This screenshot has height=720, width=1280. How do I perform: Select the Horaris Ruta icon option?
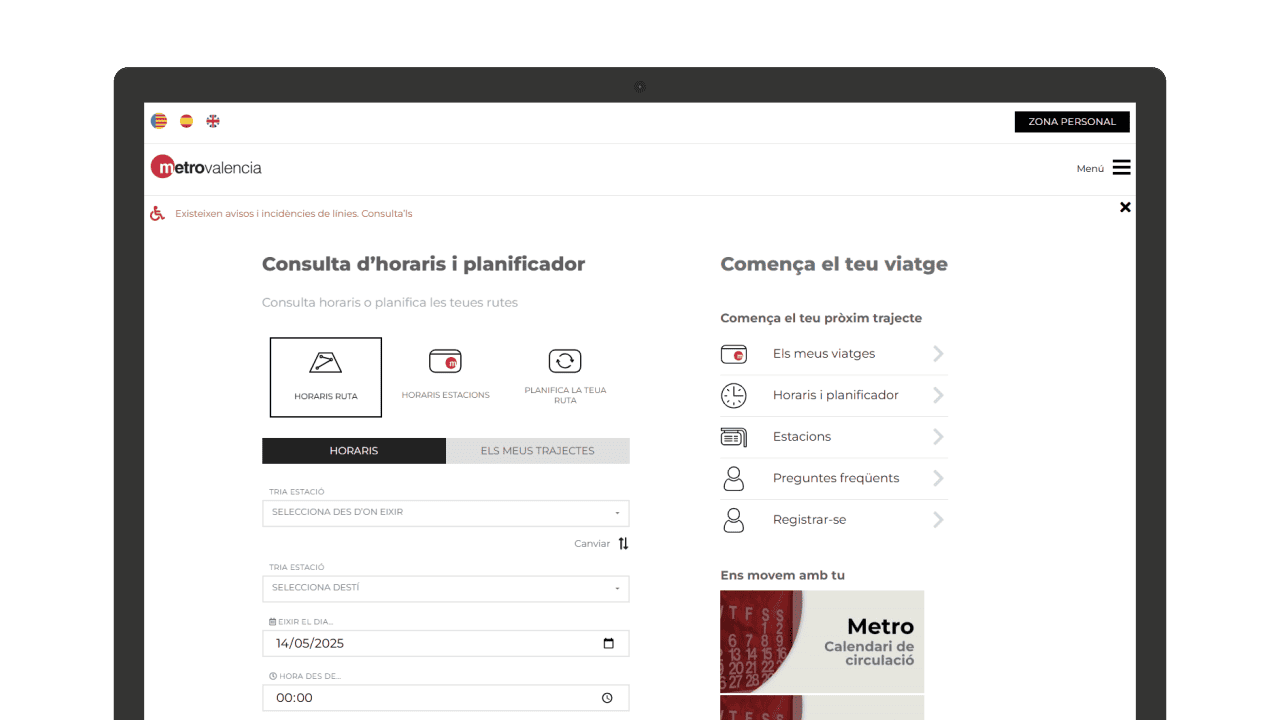(x=326, y=377)
